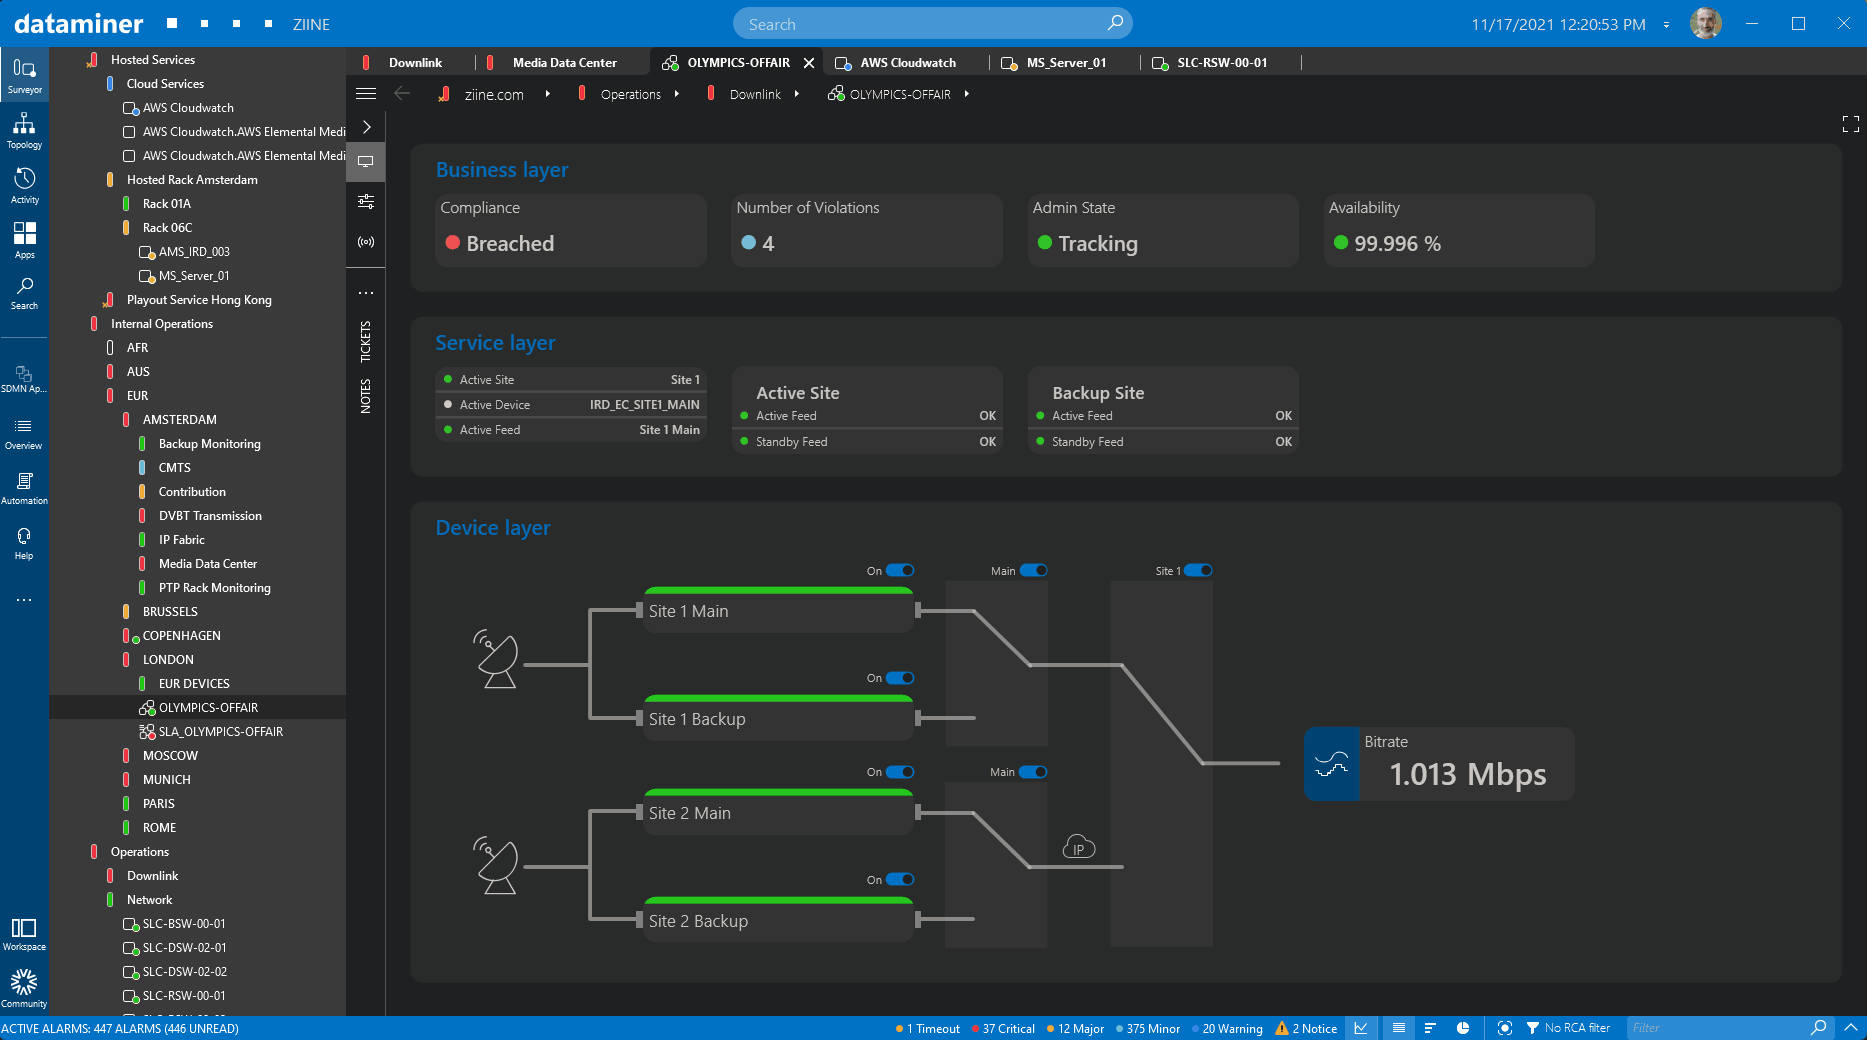The image size is (1867, 1040).
Task: Filter by 375 Minor alarms
Action: pos(1148,1028)
